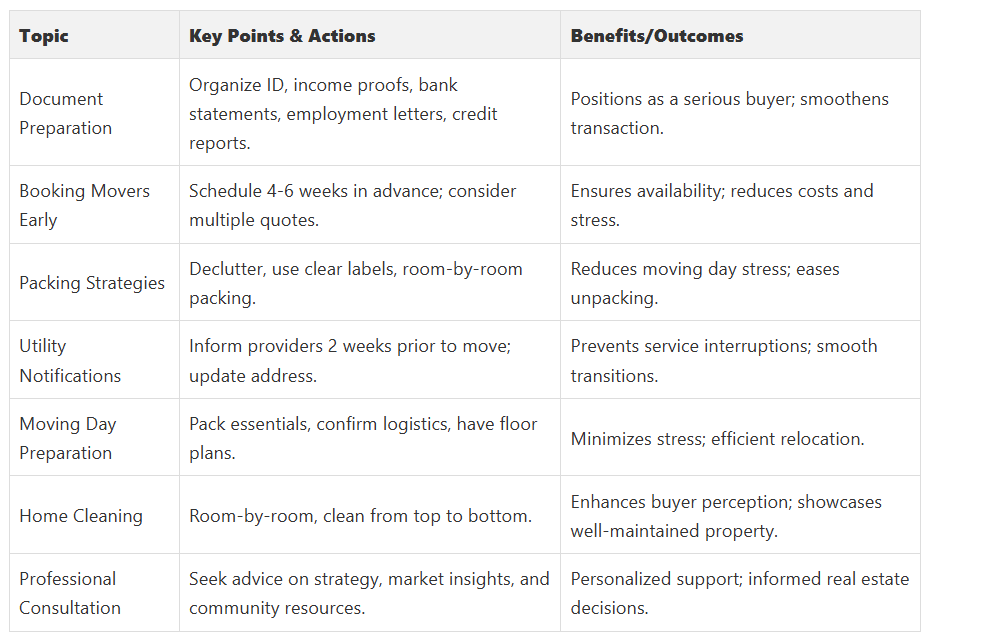Click the Key Points & Actions header
Screen dimensions: 1000x642
[x=282, y=36]
